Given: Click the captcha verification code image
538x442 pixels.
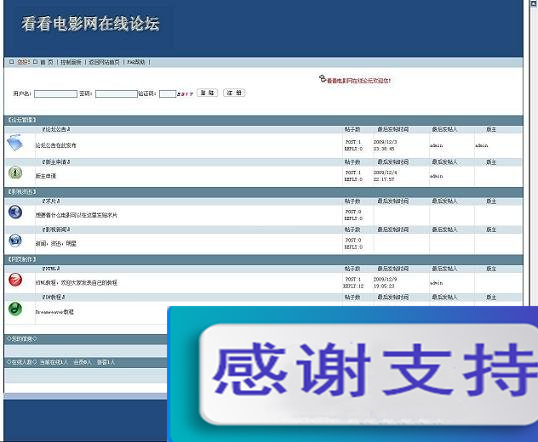Looking at the screenshot, I should point(185,94).
